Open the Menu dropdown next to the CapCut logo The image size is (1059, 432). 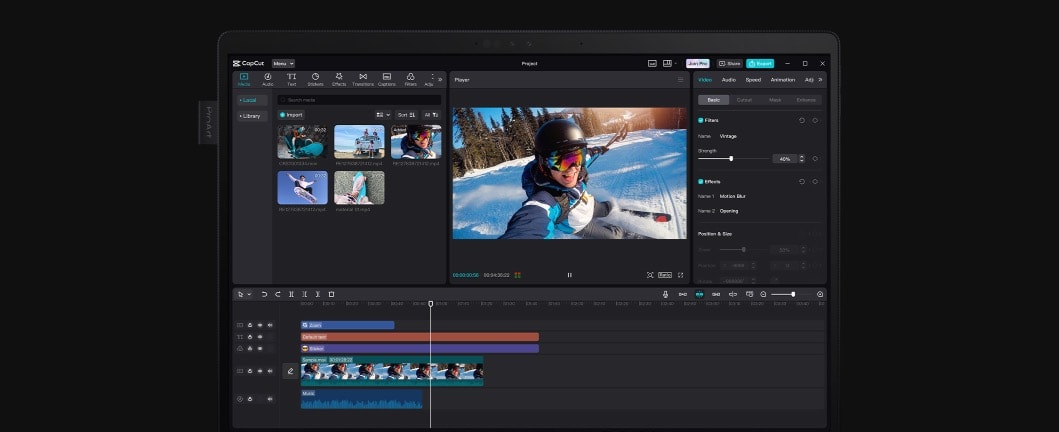(x=283, y=63)
